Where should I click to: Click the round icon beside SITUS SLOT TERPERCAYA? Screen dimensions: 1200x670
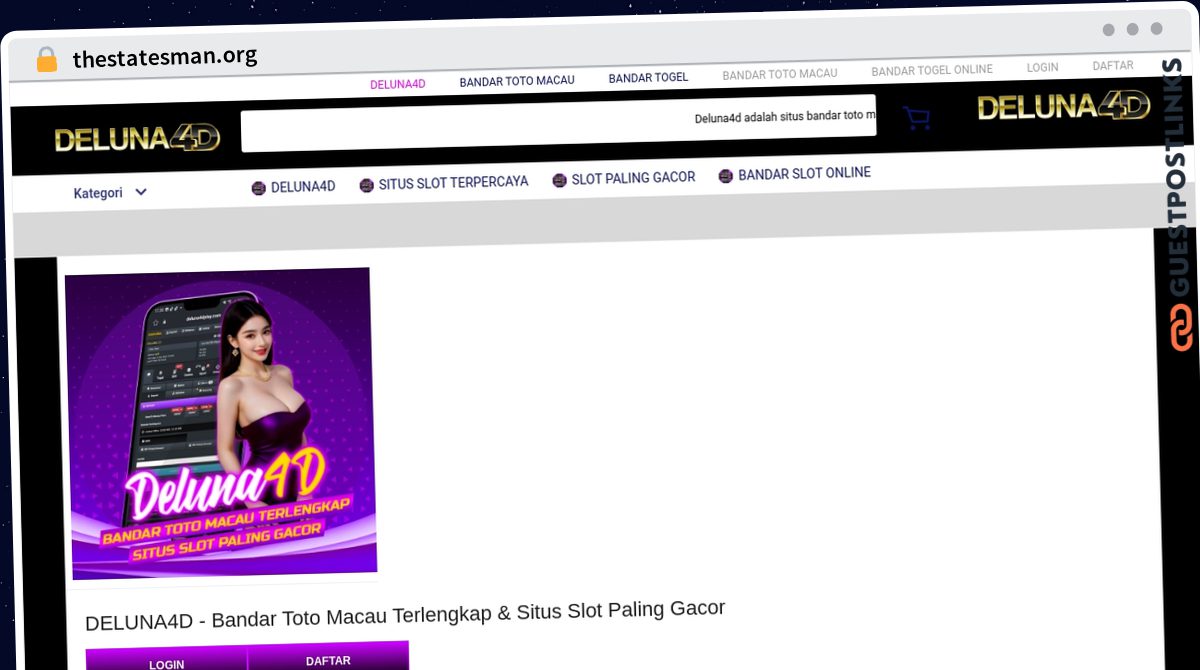pyautogui.click(x=366, y=185)
